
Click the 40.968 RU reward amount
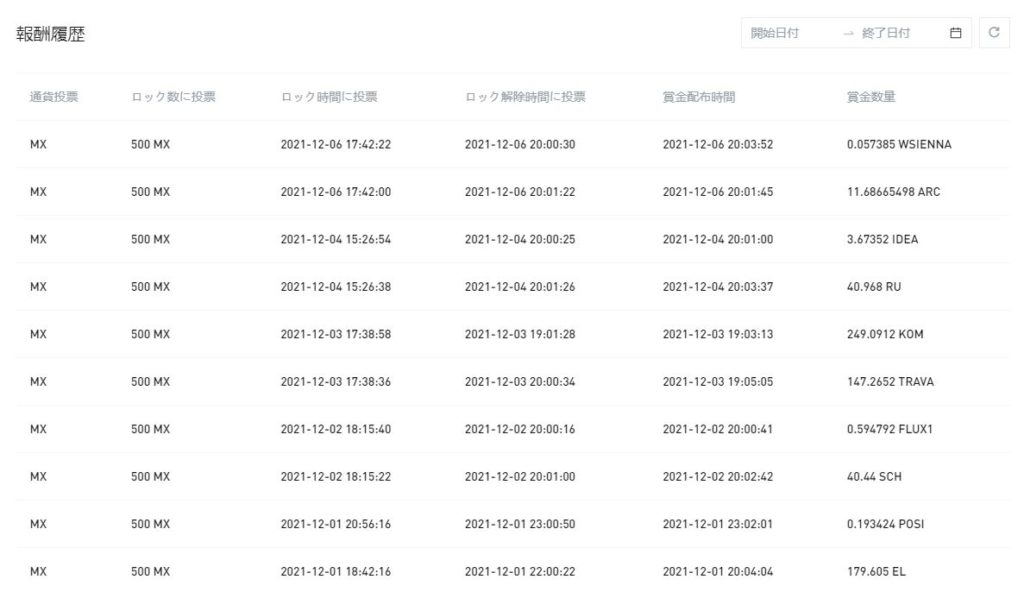click(x=873, y=287)
